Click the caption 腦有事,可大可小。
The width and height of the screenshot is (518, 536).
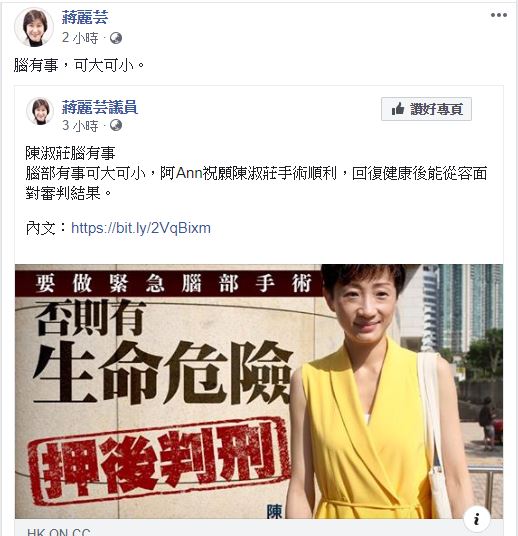point(79,65)
